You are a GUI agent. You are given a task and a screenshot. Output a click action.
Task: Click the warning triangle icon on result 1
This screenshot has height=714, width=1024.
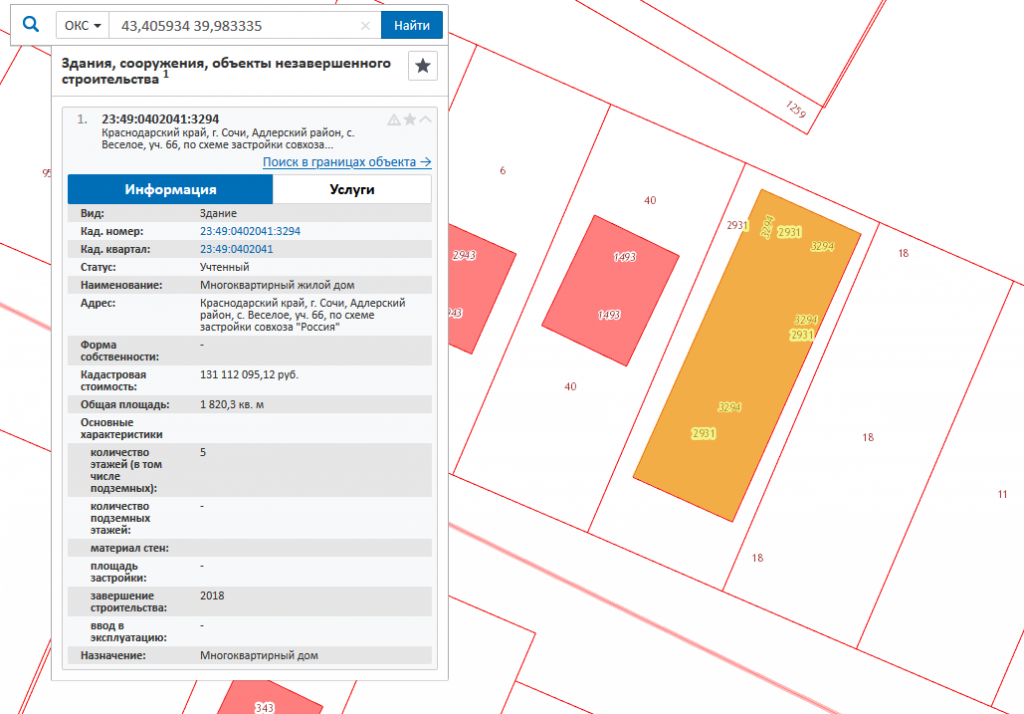click(394, 120)
